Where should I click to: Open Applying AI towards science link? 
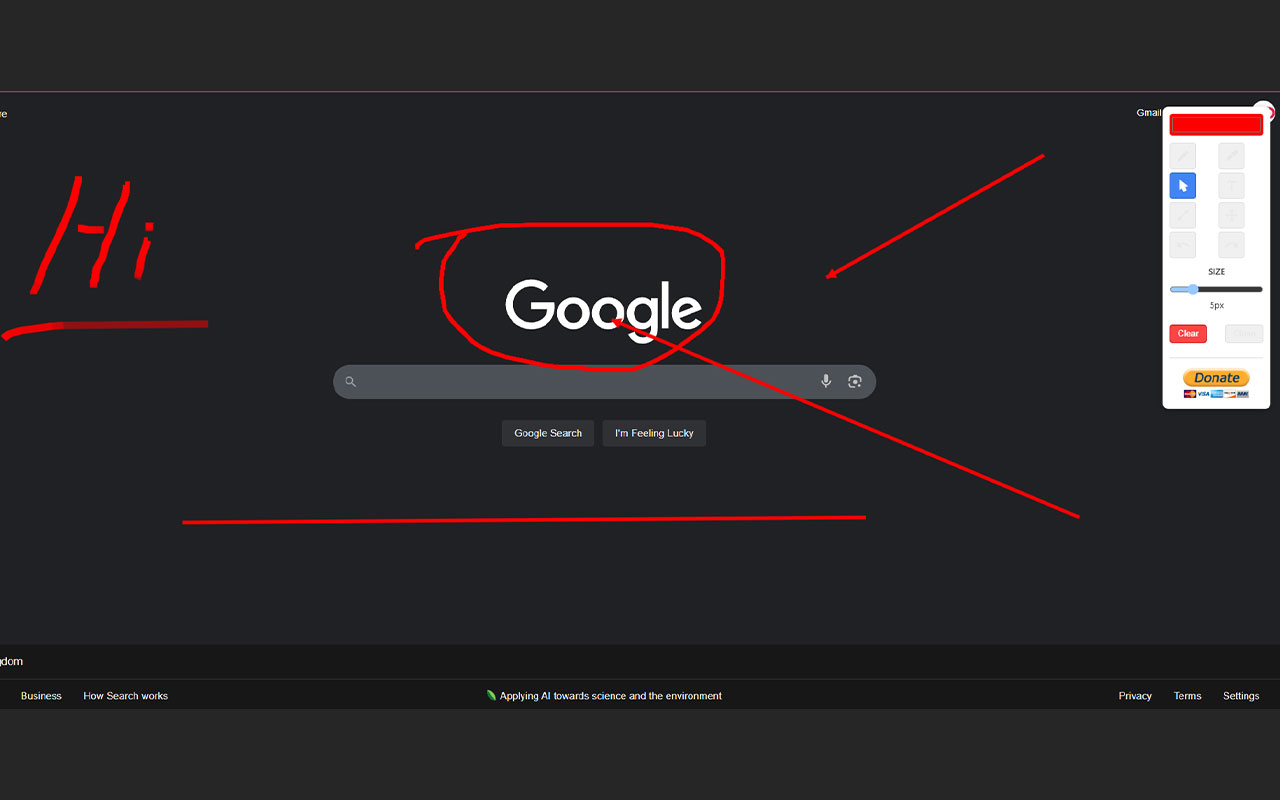611,696
